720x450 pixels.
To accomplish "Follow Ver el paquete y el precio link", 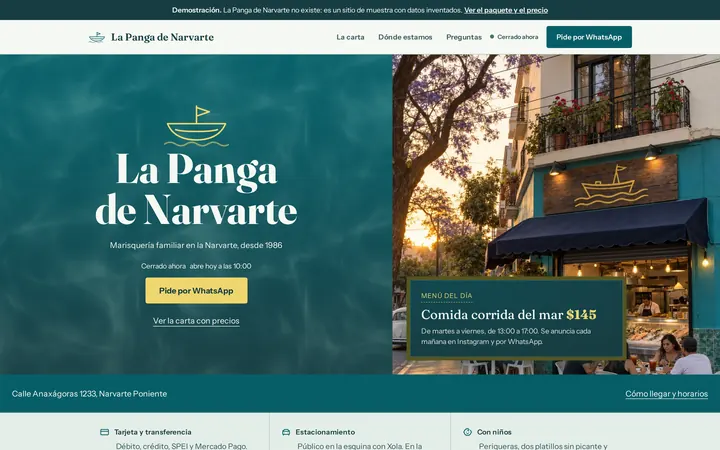I will (x=506, y=10).
